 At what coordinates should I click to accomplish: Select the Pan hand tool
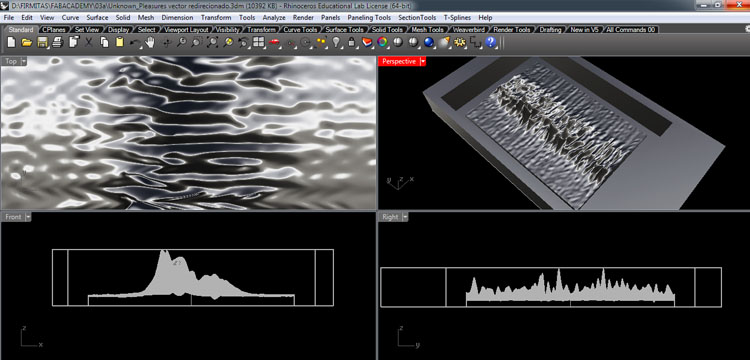[150, 43]
